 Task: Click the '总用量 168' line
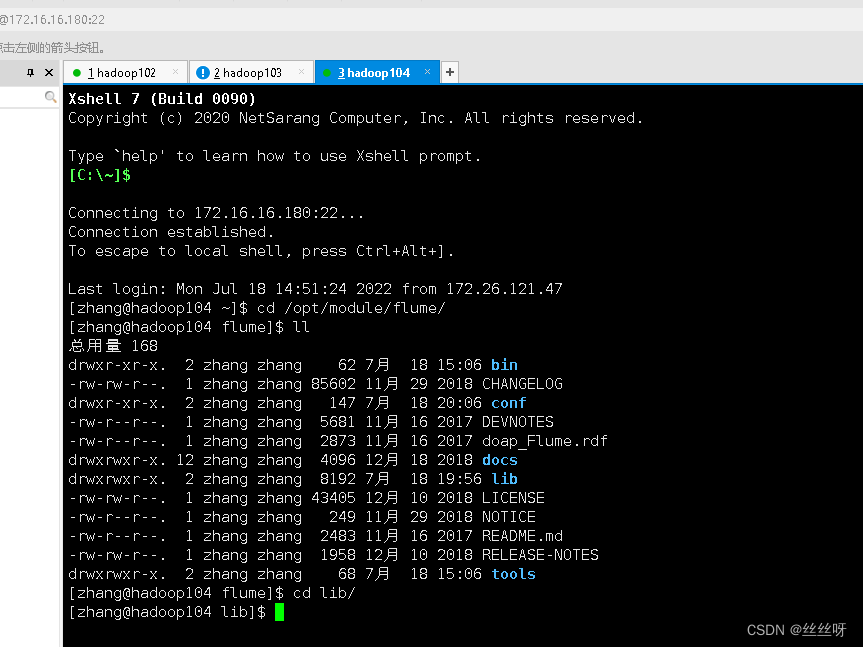(113, 346)
